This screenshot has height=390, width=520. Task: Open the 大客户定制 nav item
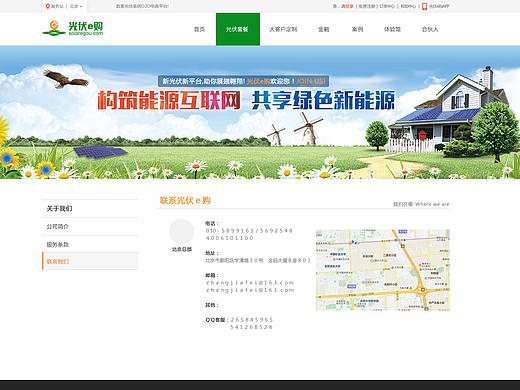(x=283, y=29)
